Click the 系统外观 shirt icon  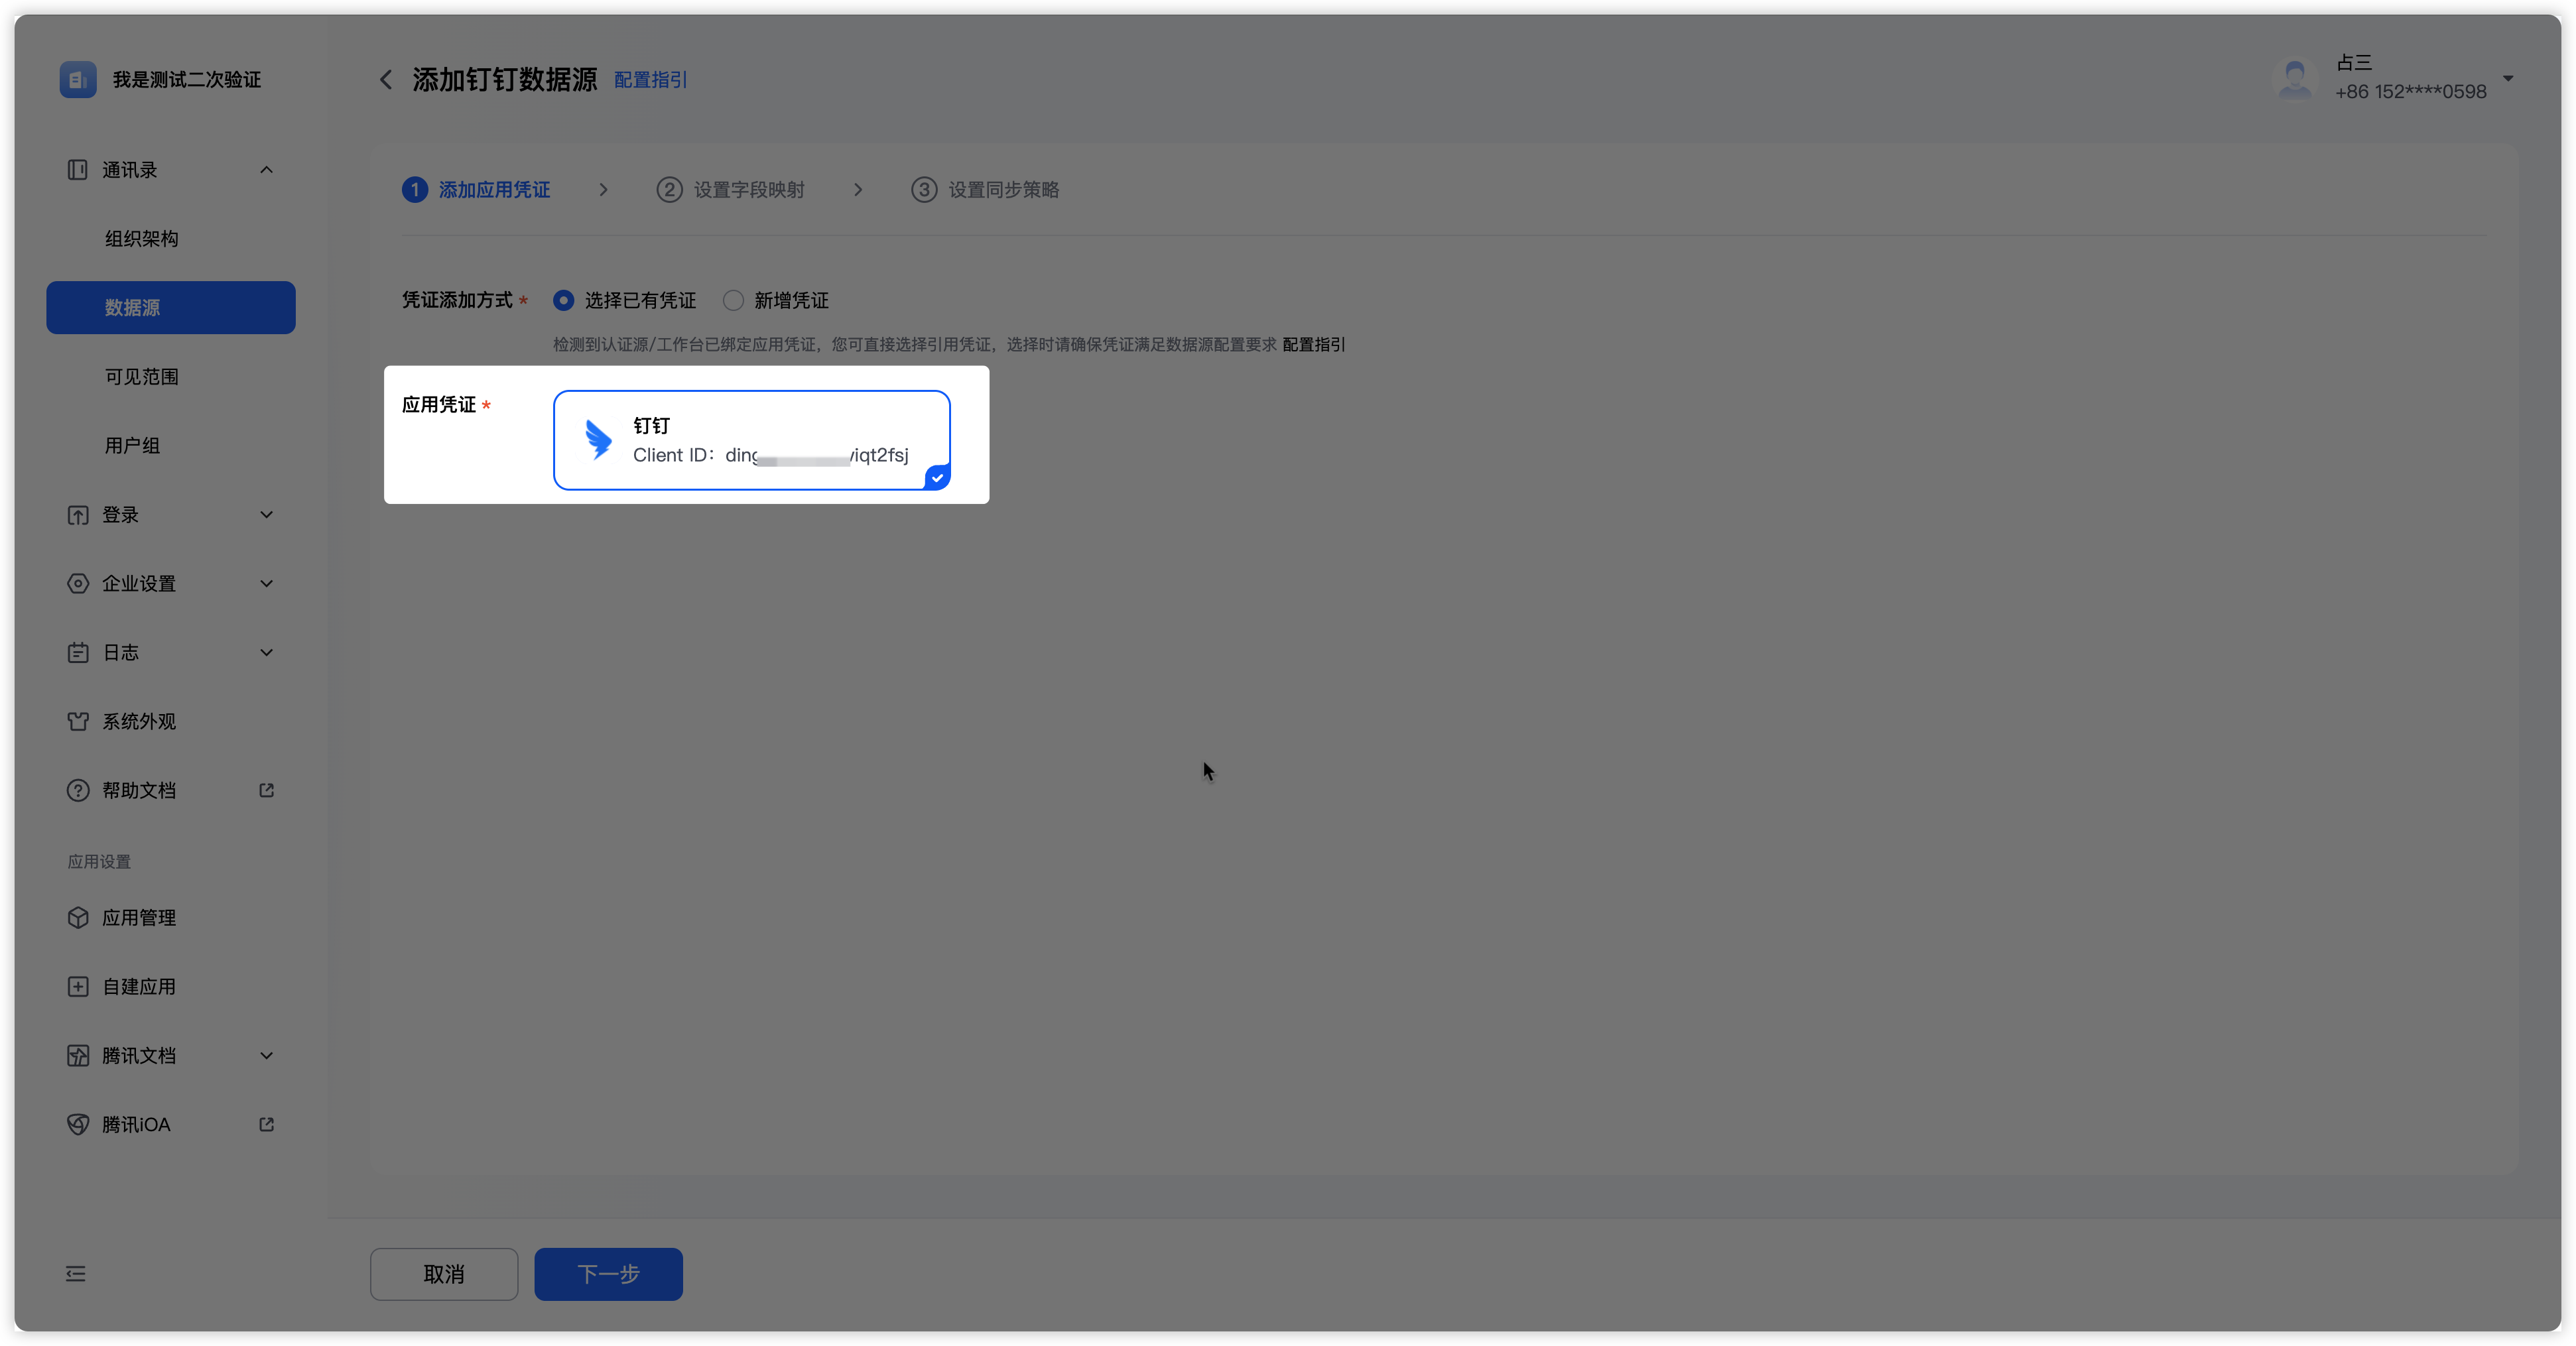(x=78, y=721)
